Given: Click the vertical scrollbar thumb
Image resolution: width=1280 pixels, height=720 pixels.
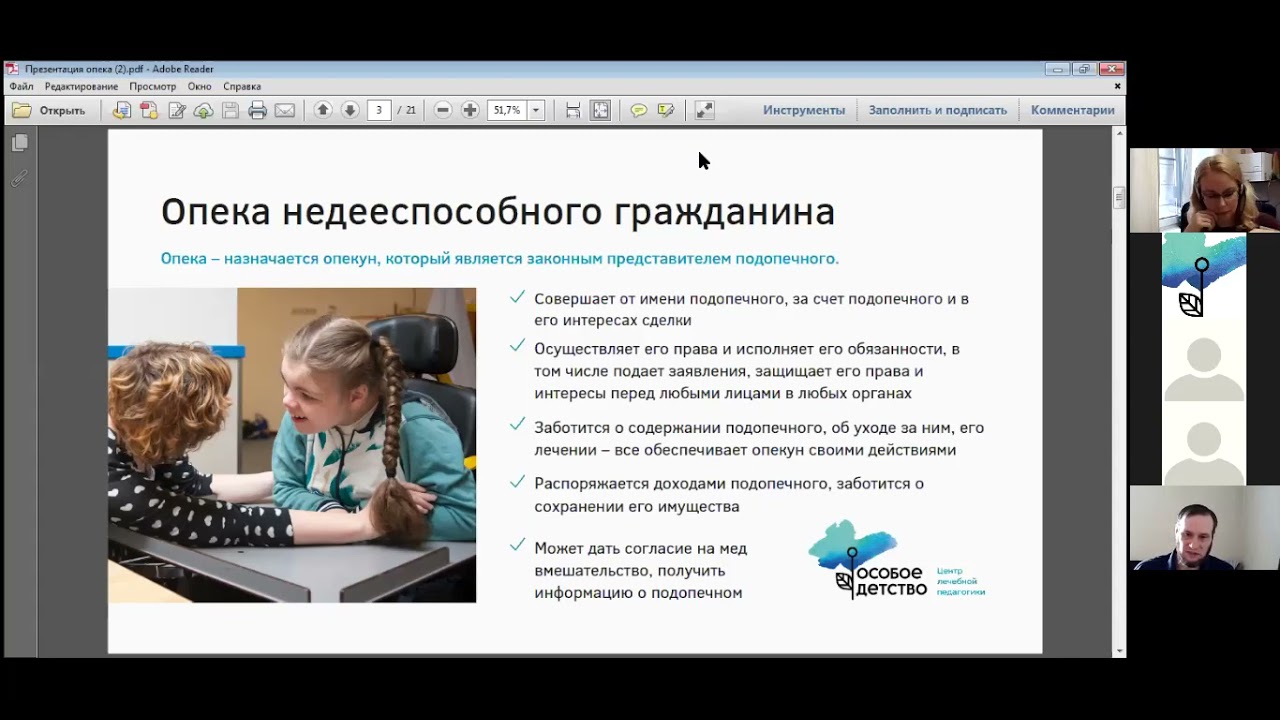Looking at the screenshot, I should [1119, 197].
